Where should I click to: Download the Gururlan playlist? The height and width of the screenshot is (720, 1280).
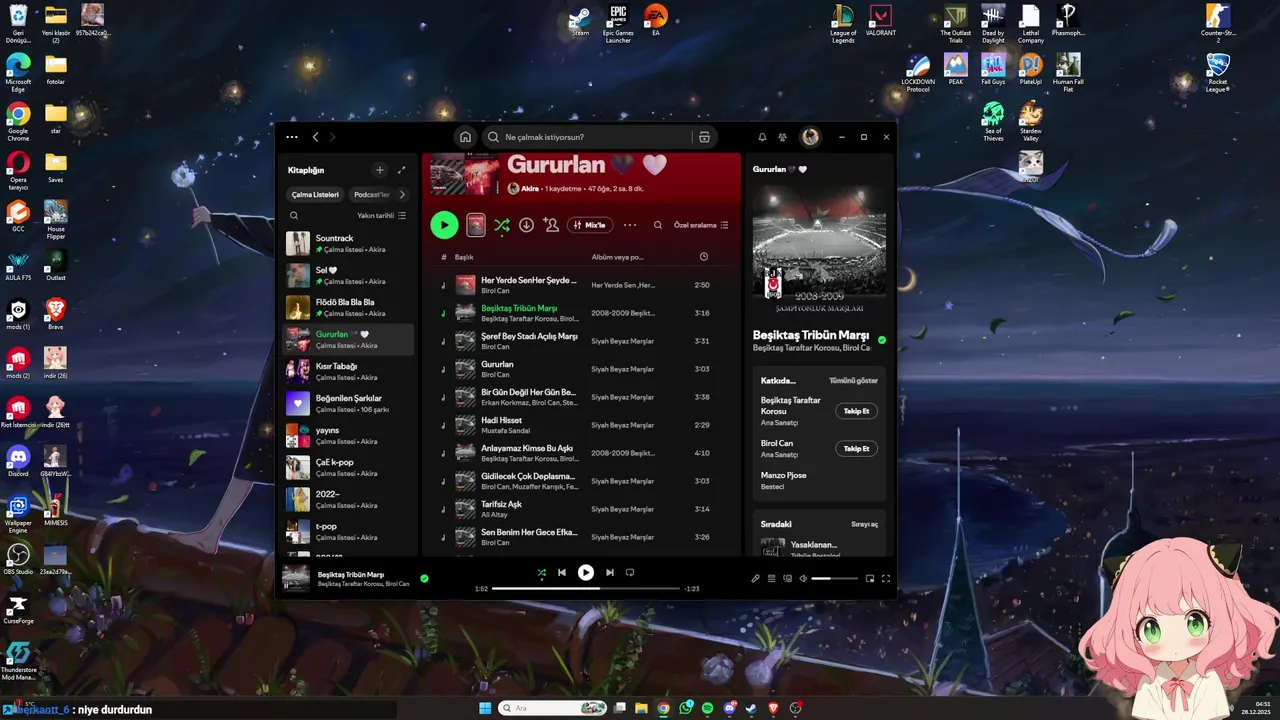(x=526, y=225)
